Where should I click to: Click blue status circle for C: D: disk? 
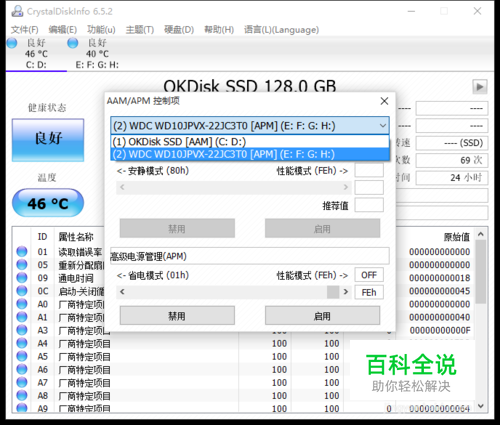(12, 43)
